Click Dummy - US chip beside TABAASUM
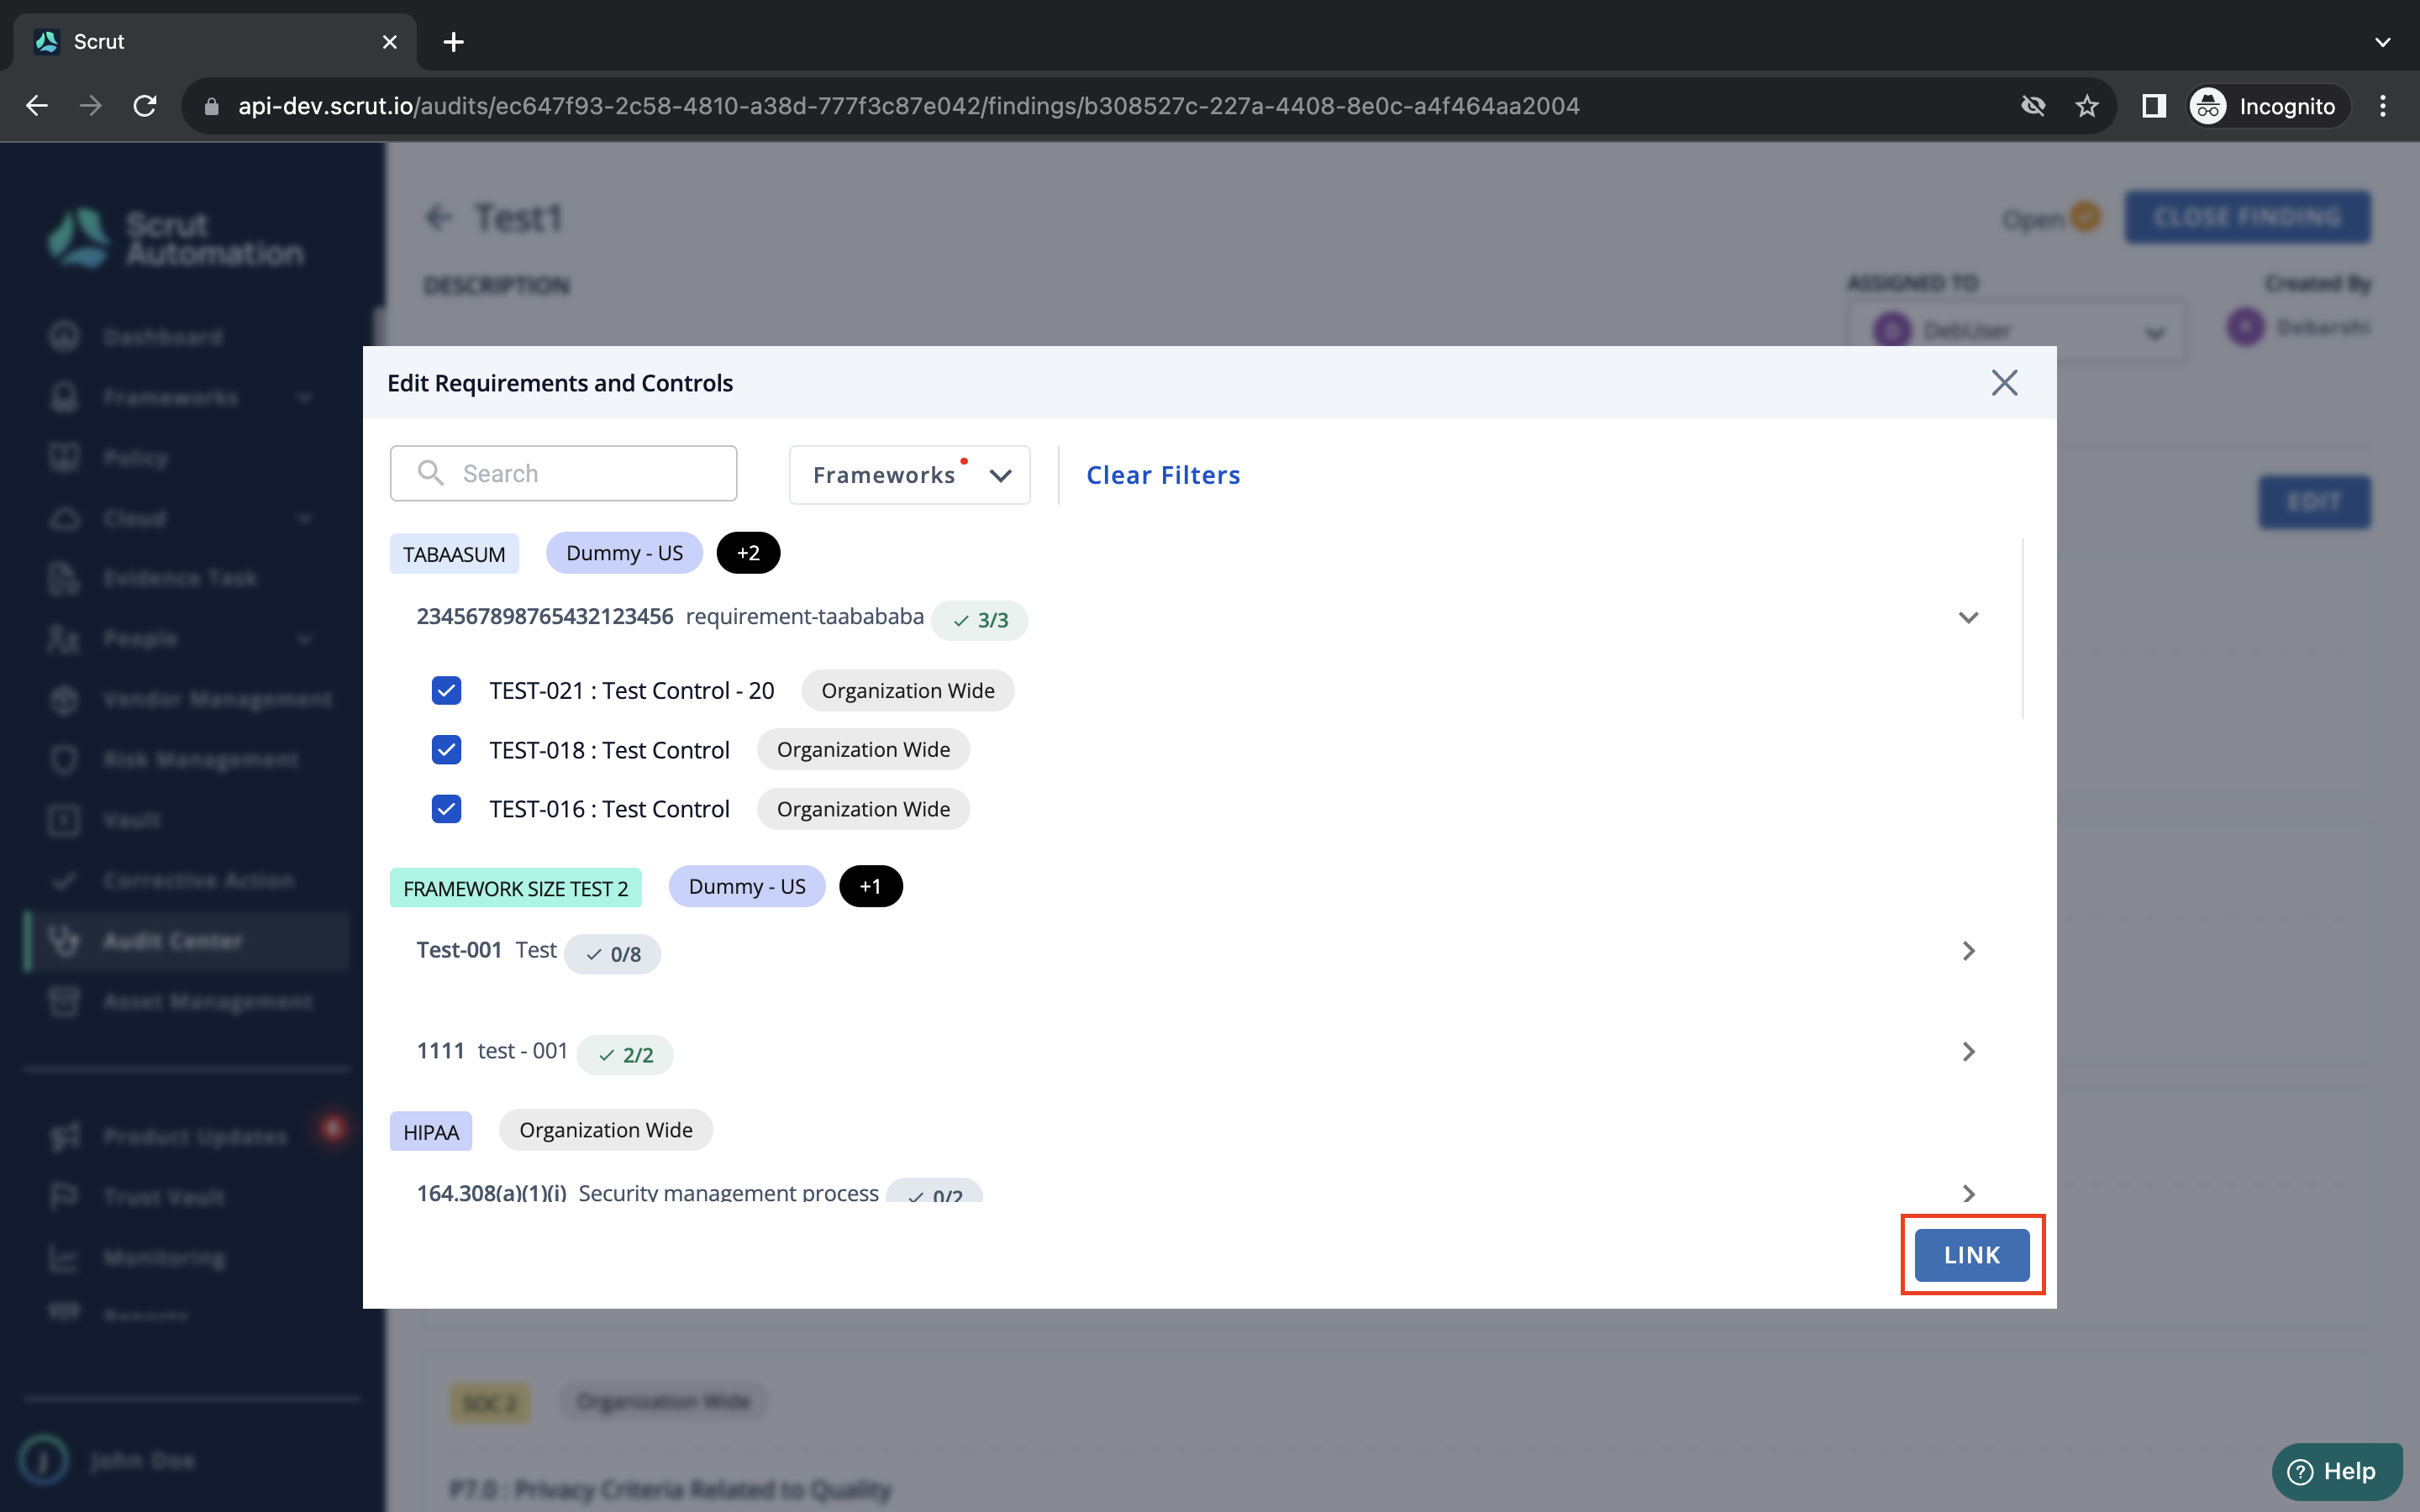The height and width of the screenshot is (1512, 2420). click(624, 553)
